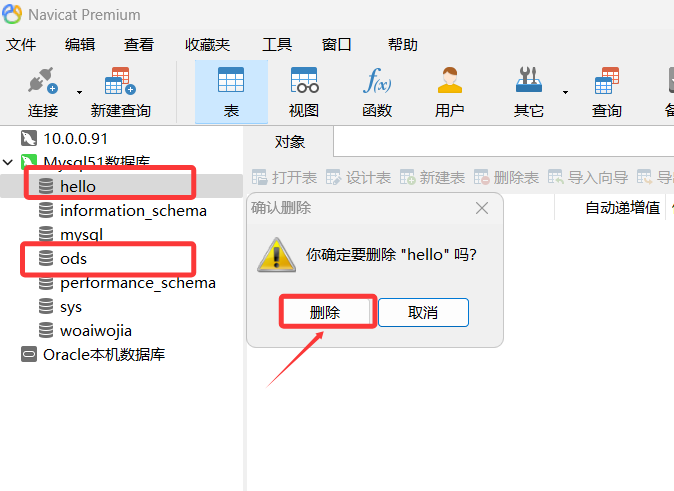
Task: Open the View icon with glasses
Action: point(304,80)
